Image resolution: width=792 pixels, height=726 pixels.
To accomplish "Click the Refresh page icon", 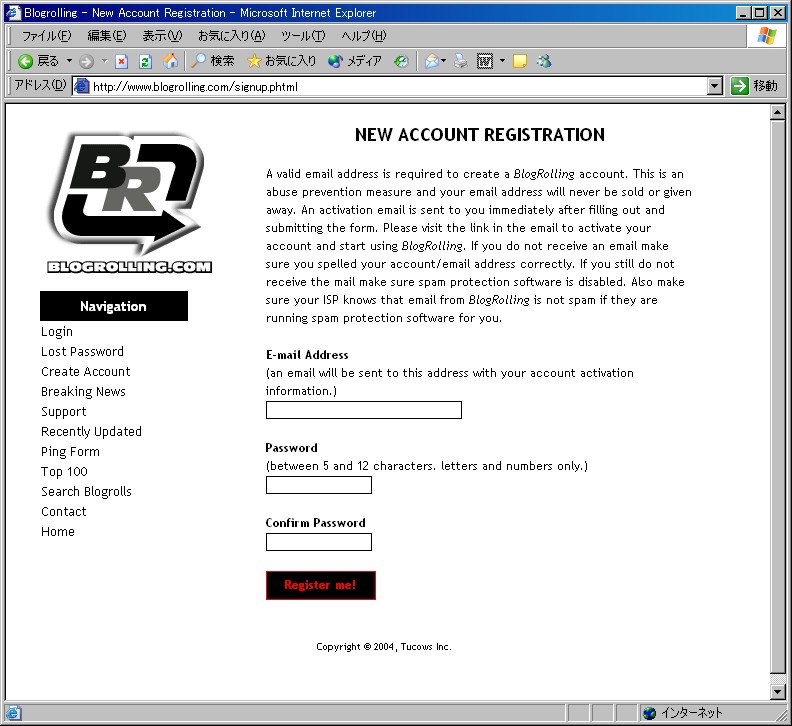I will [x=145, y=61].
